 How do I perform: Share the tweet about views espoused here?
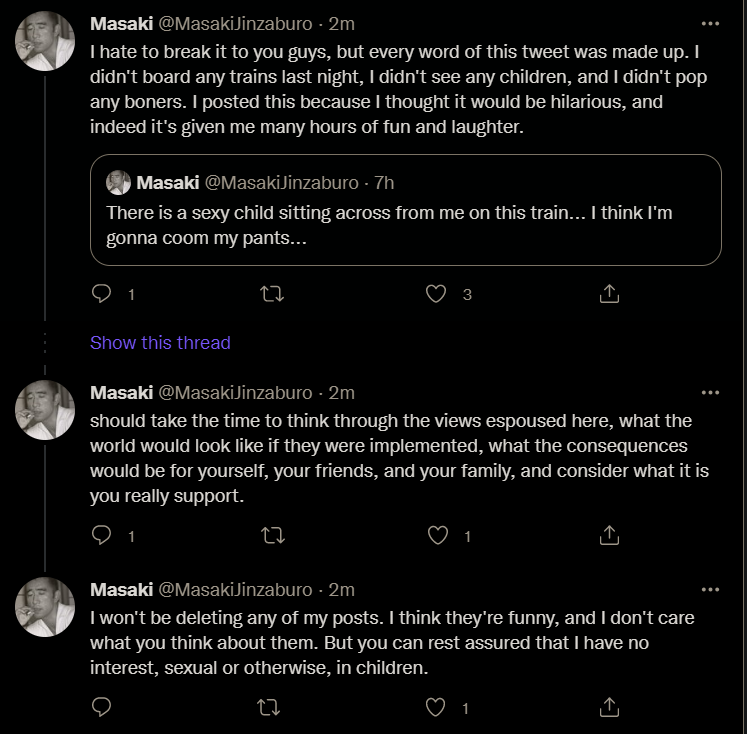click(x=609, y=535)
